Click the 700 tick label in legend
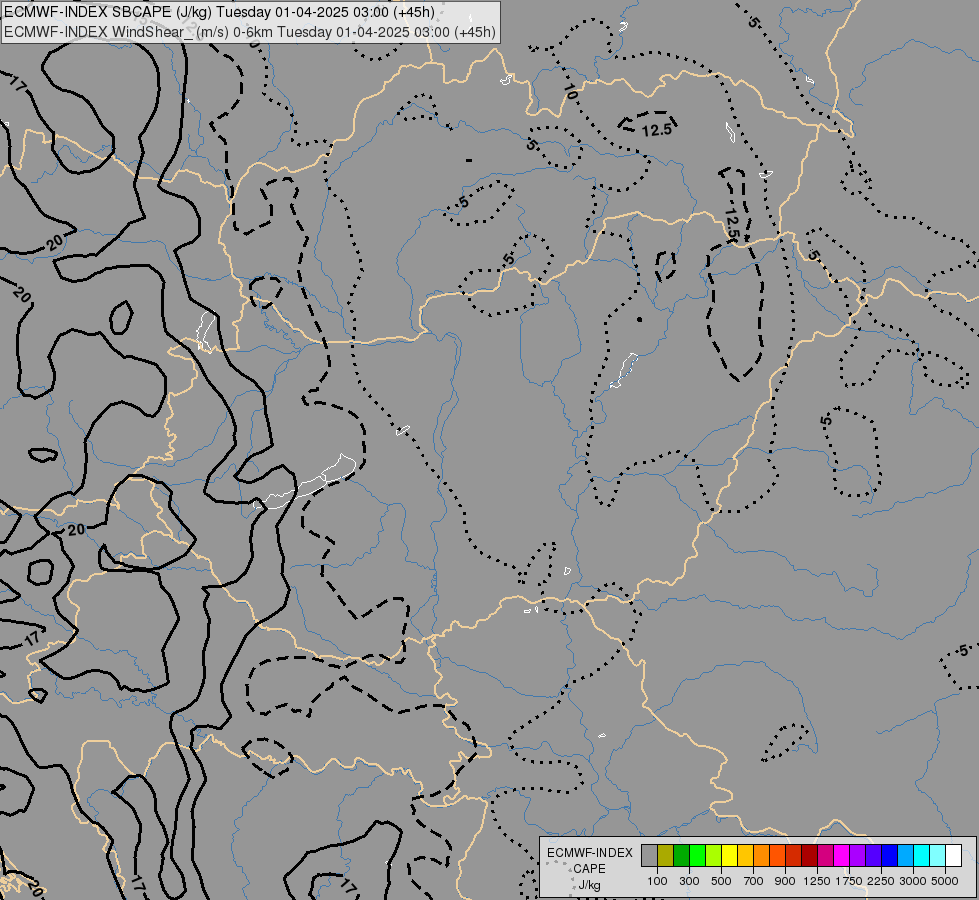The image size is (979, 900). pos(754,881)
